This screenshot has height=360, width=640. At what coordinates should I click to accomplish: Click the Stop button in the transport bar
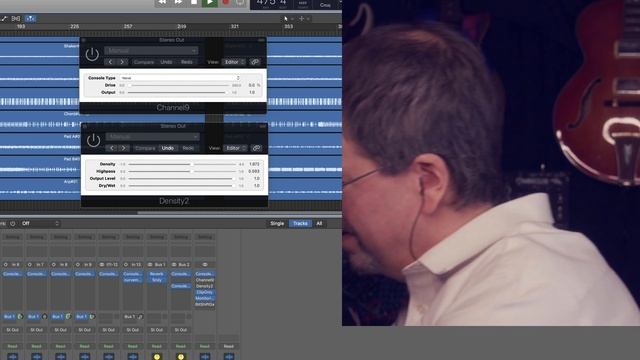pyautogui.click(x=194, y=2)
